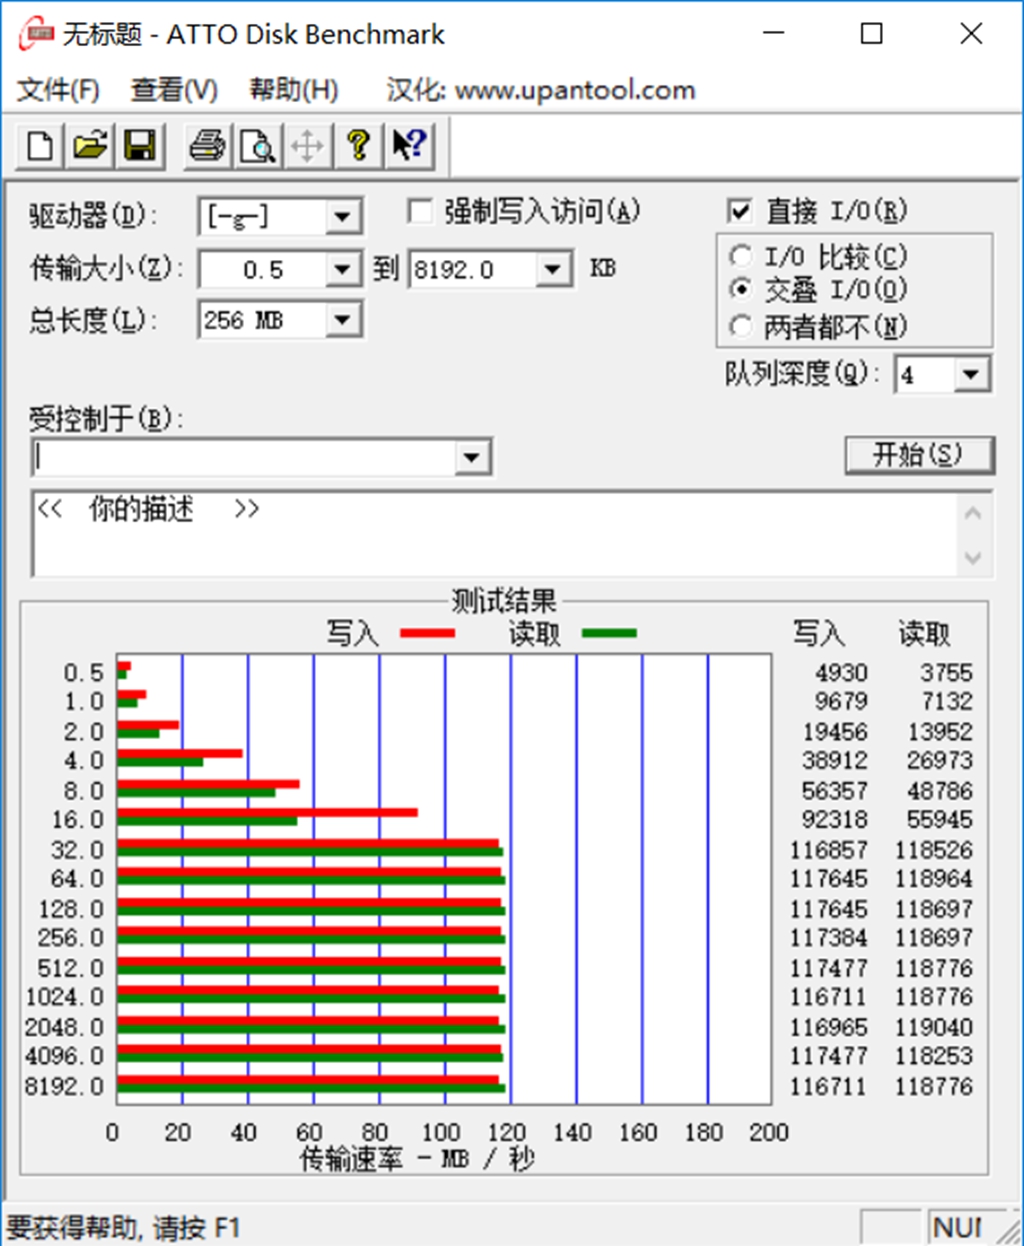1024x1246 pixels.
Task: Select the move/pan arrows icon
Action: (x=307, y=145)
